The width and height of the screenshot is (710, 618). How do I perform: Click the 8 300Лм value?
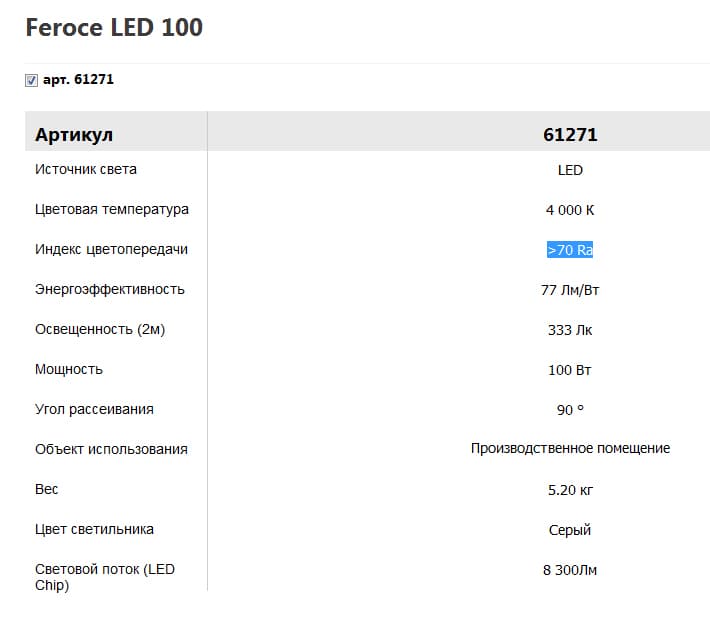pyautogui.click(x=570, y=570)
